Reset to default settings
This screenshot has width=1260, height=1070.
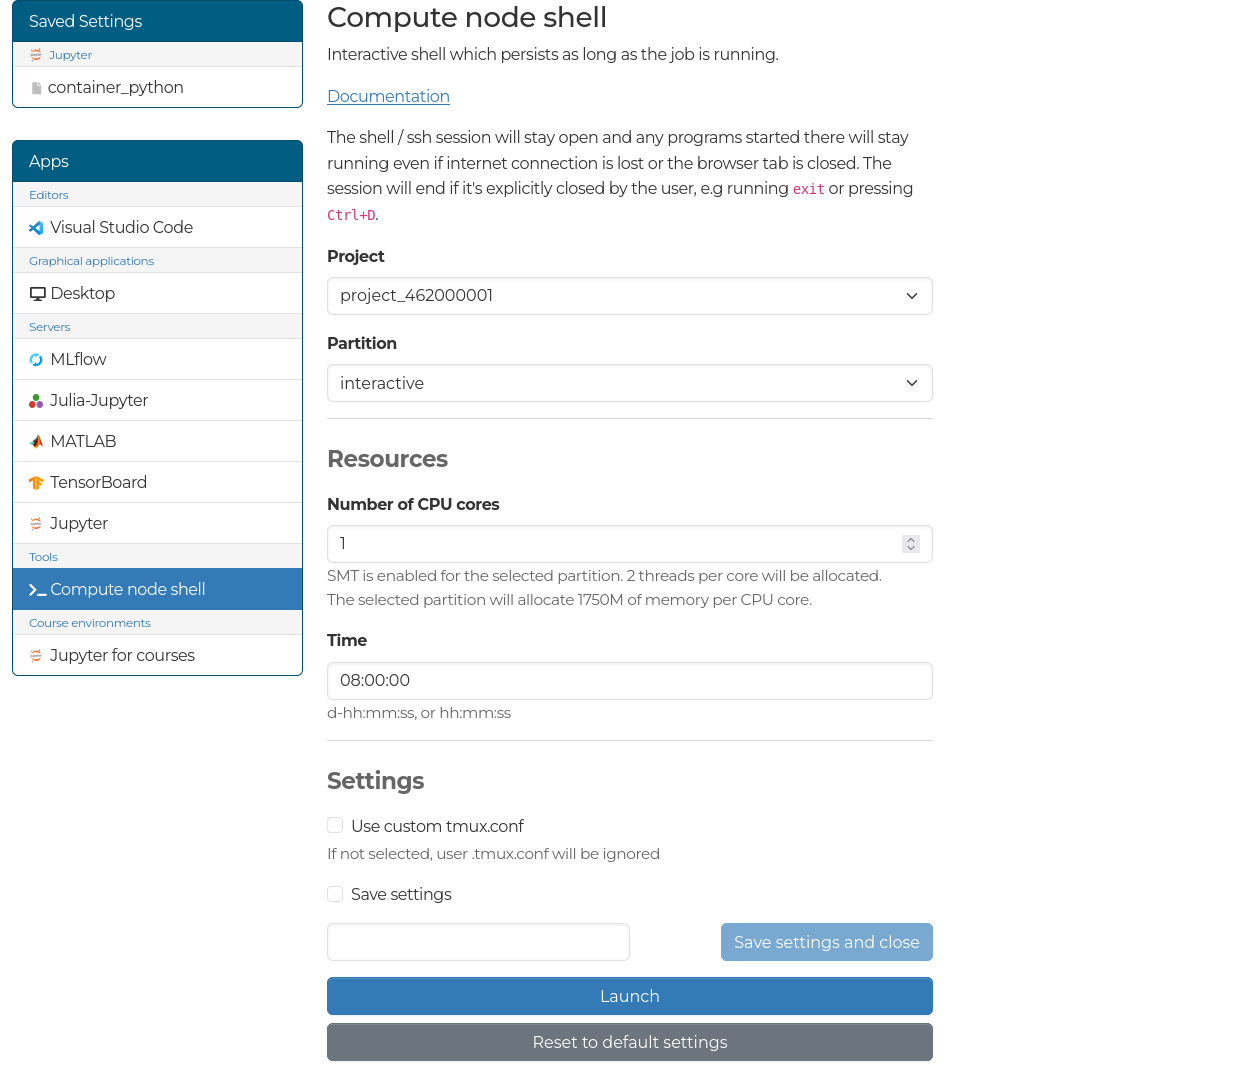[630, 1042]
